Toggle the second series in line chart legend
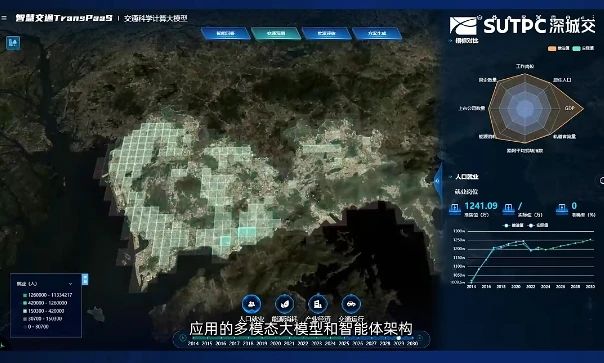 click(539, 225)
